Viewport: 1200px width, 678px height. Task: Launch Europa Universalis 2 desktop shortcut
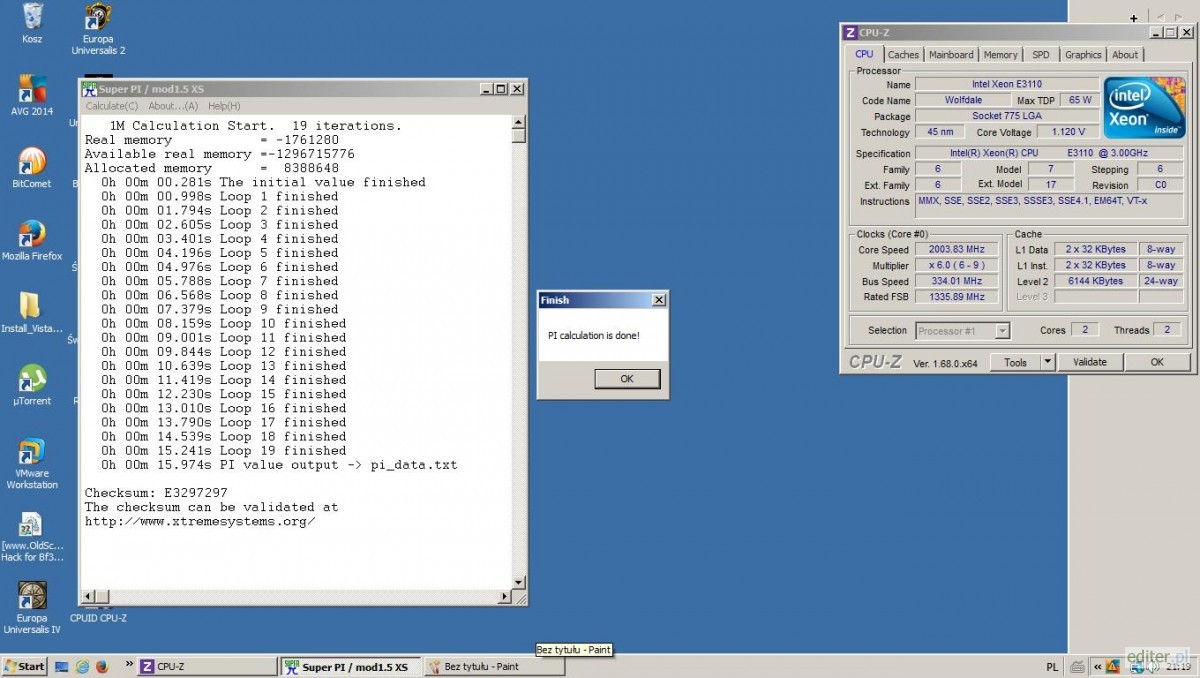[98, 28]
